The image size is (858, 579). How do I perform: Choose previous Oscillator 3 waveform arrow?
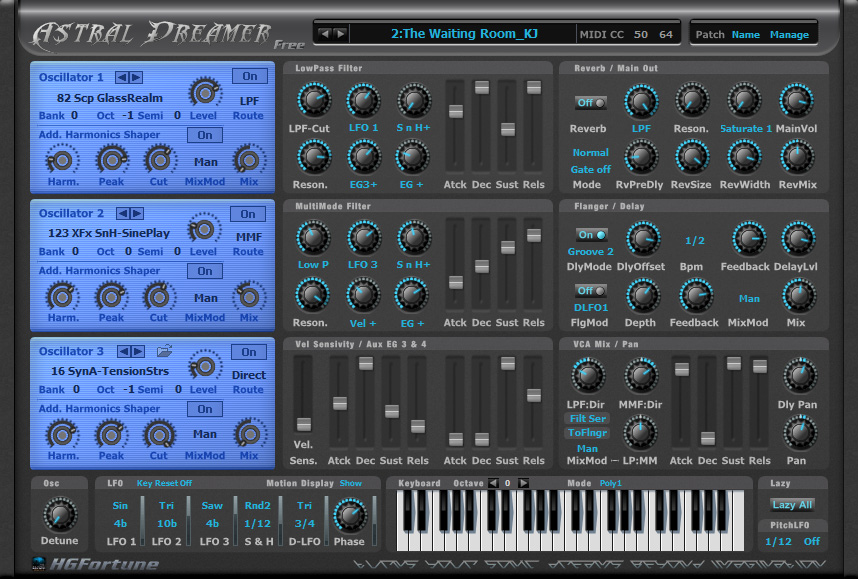(x=124, y=351)
